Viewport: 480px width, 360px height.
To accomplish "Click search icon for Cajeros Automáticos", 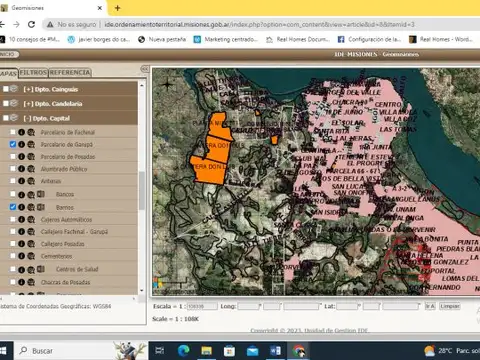I will click(x=31, y=219).
